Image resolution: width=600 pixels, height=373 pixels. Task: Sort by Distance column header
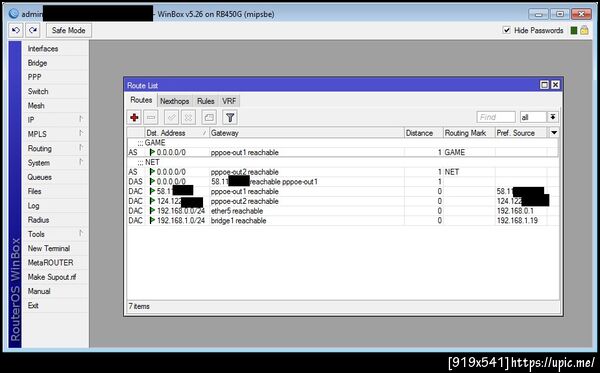tap(424, 133)
